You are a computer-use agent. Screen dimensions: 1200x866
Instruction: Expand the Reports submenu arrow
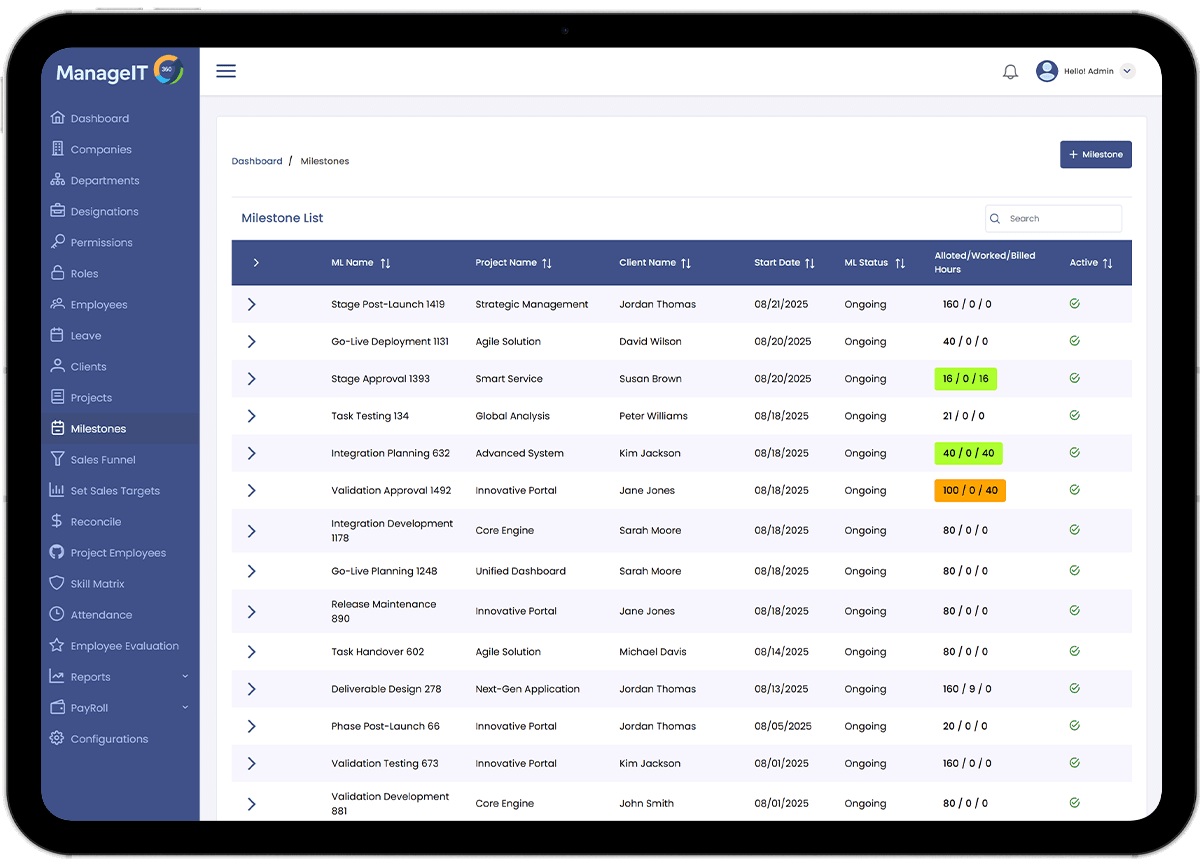[185, 677]
